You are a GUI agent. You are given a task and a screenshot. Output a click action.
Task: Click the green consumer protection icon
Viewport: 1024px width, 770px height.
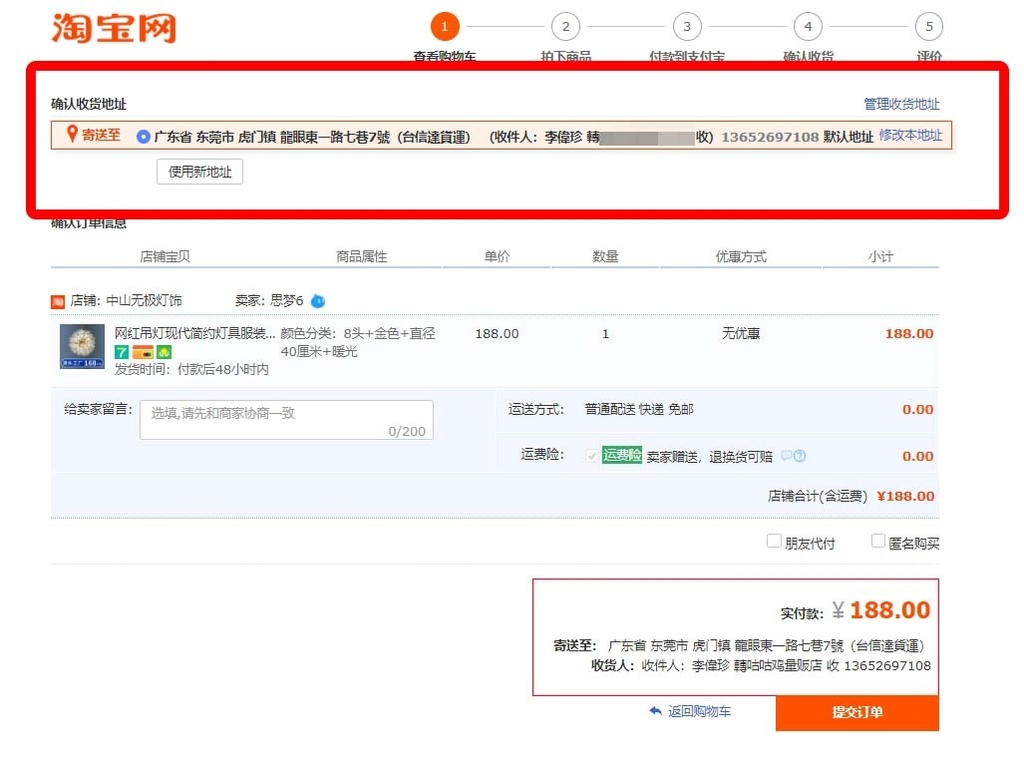[x=163, y=352]
